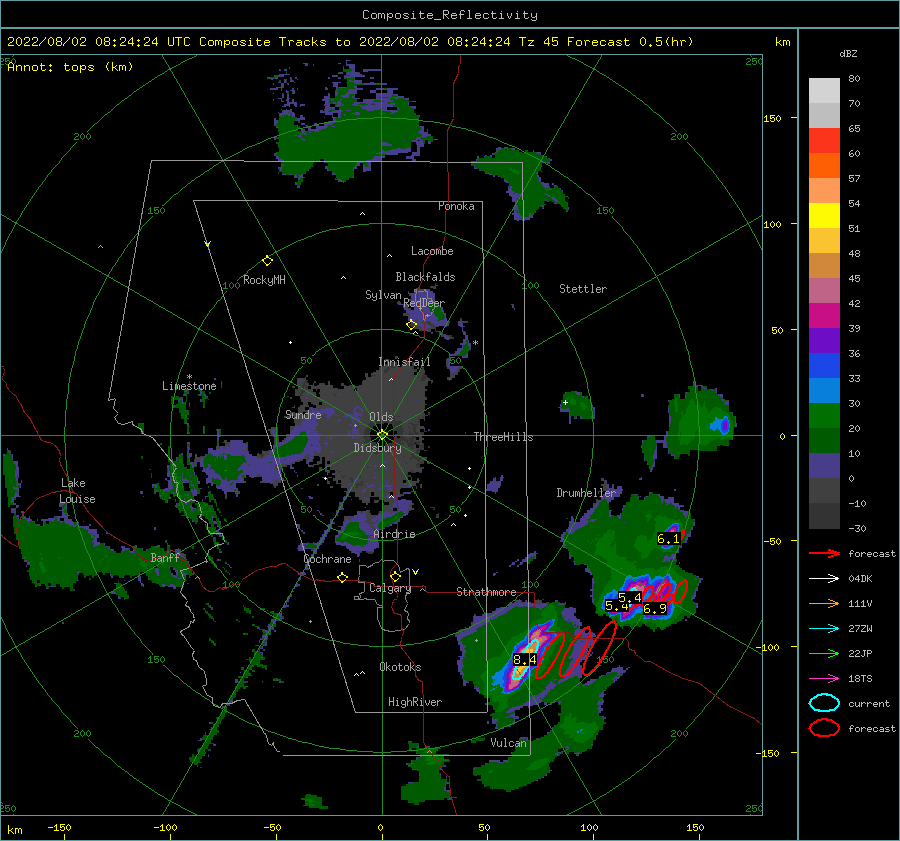Select the light gray 80-70 dBZ swatch
This screenshot has width=900, height=841.
point(824,91)
